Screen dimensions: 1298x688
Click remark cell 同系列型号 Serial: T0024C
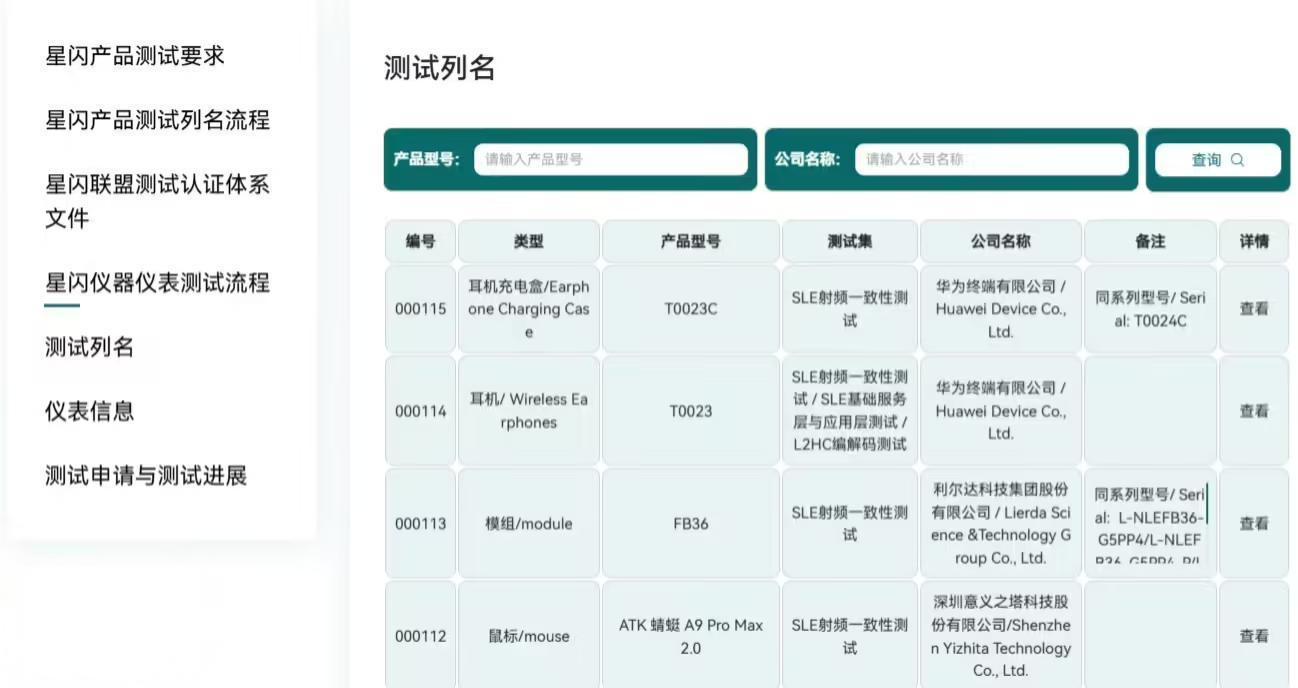(x=1150, y=309)
